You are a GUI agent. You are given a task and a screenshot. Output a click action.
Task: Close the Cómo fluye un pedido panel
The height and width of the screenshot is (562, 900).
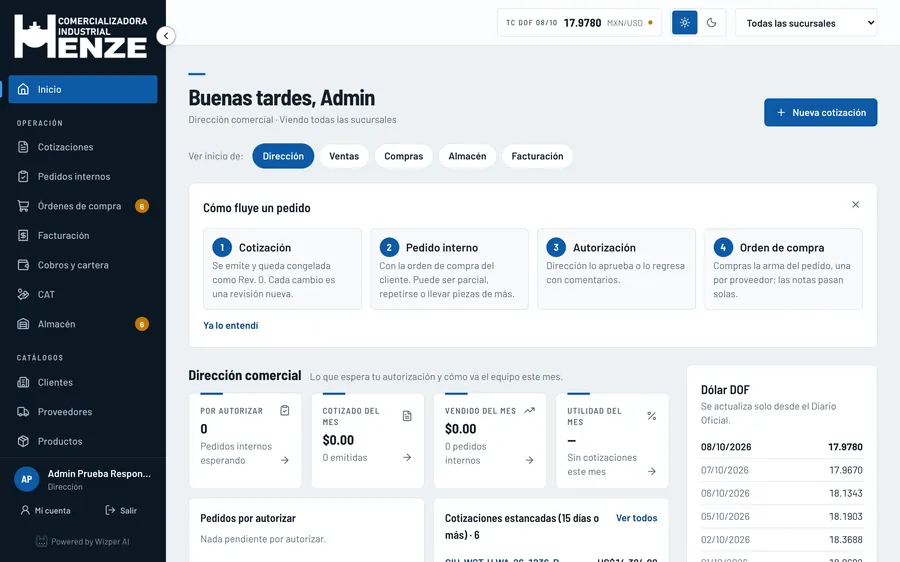(855, 204)
